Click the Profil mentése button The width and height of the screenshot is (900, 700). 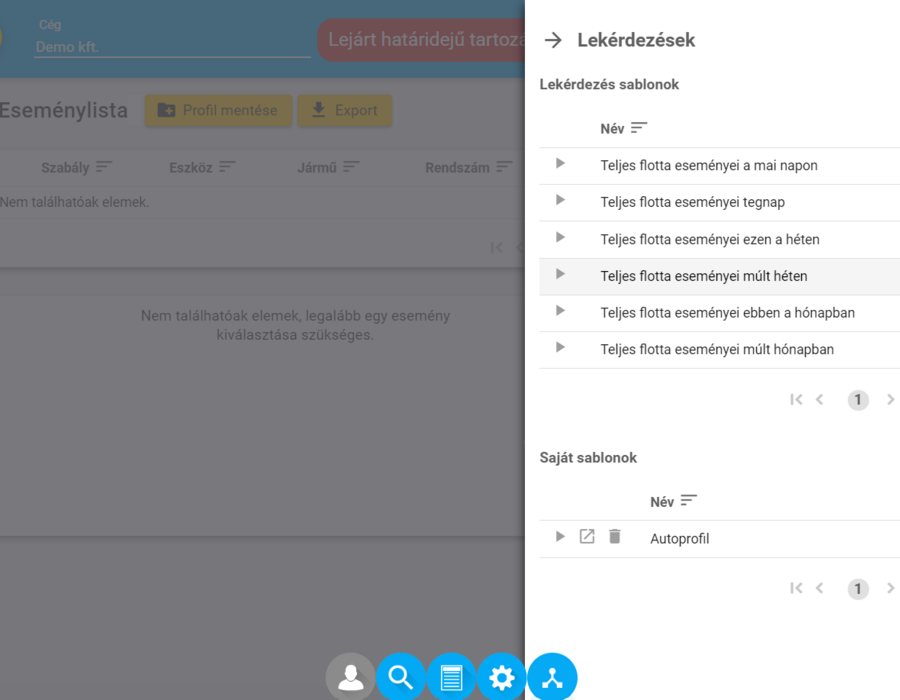[218, 110]
